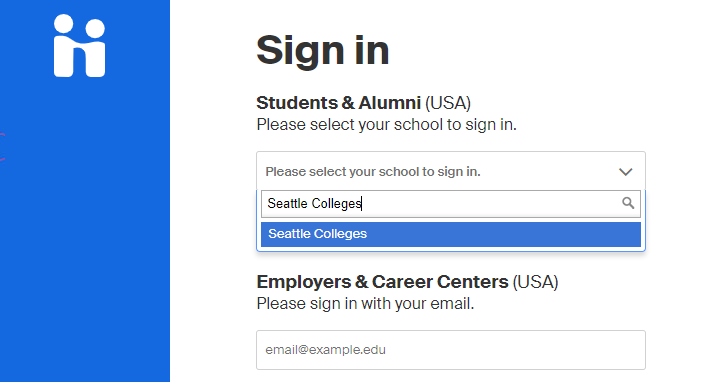Click the Handshake logo in the sidebar
720x382 pixels.
point(79,45)
